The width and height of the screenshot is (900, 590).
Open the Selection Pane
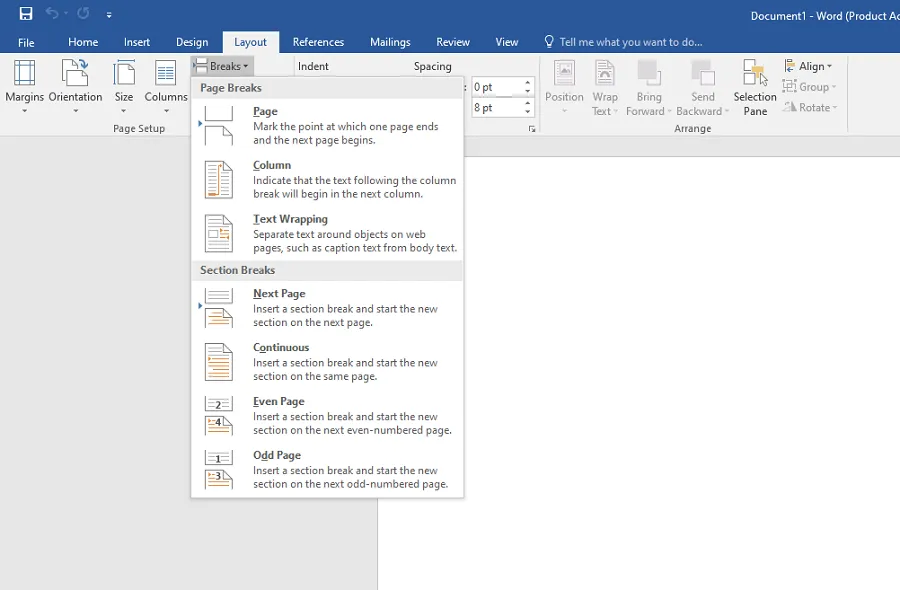point(755,87)
